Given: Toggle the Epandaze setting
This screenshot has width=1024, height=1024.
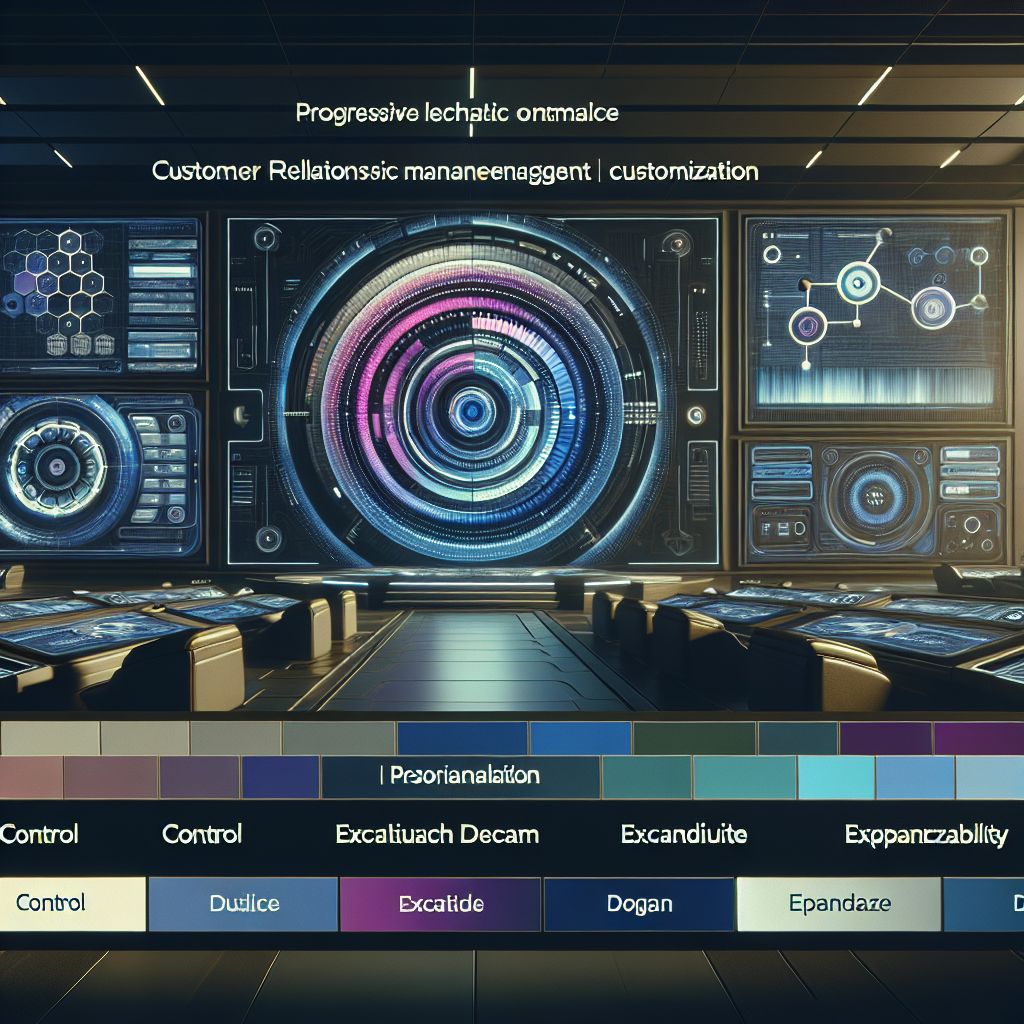Looking at the screenshot, I should [839, 903].
